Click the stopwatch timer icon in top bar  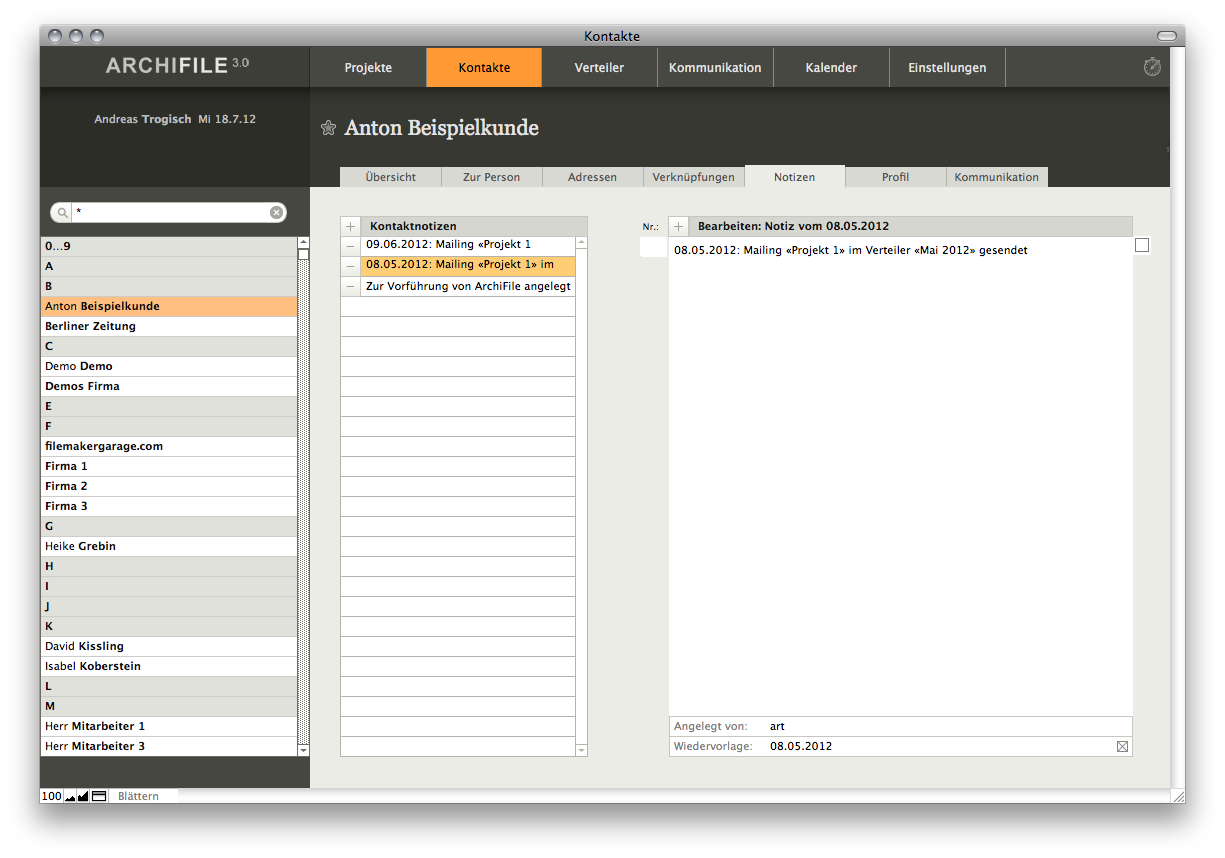tap(1152, 67)
